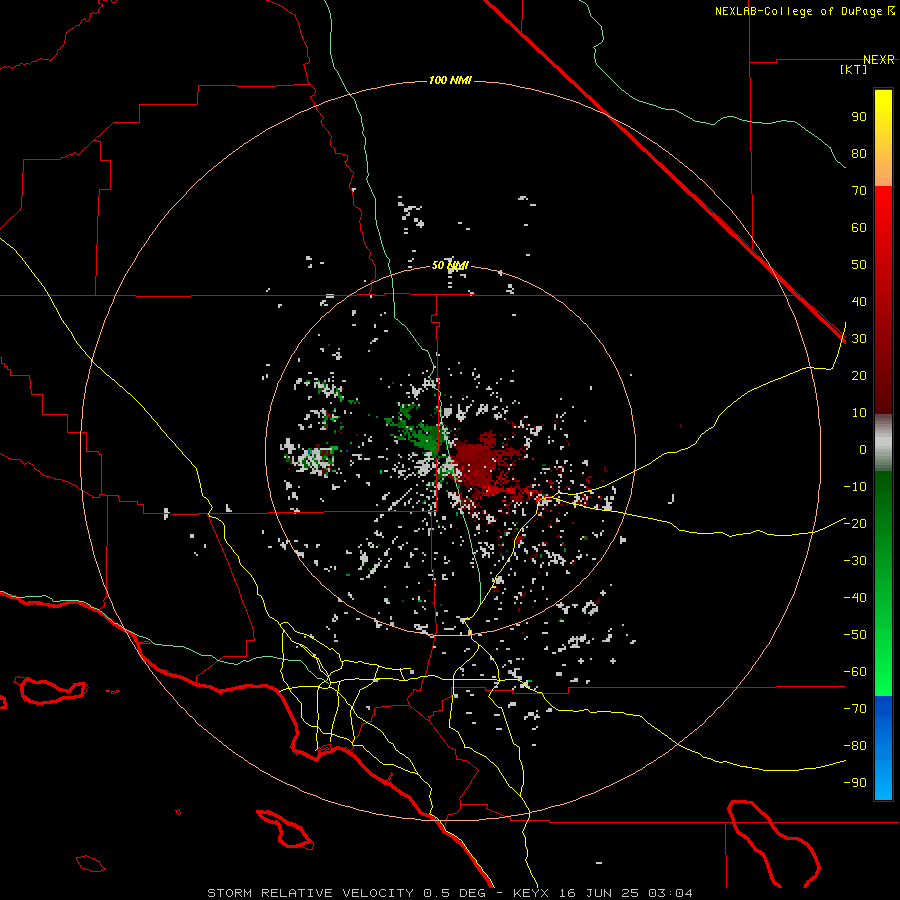Click the positive 80 scale value
The image size is (900, 900).
click(x=859, y=153)
